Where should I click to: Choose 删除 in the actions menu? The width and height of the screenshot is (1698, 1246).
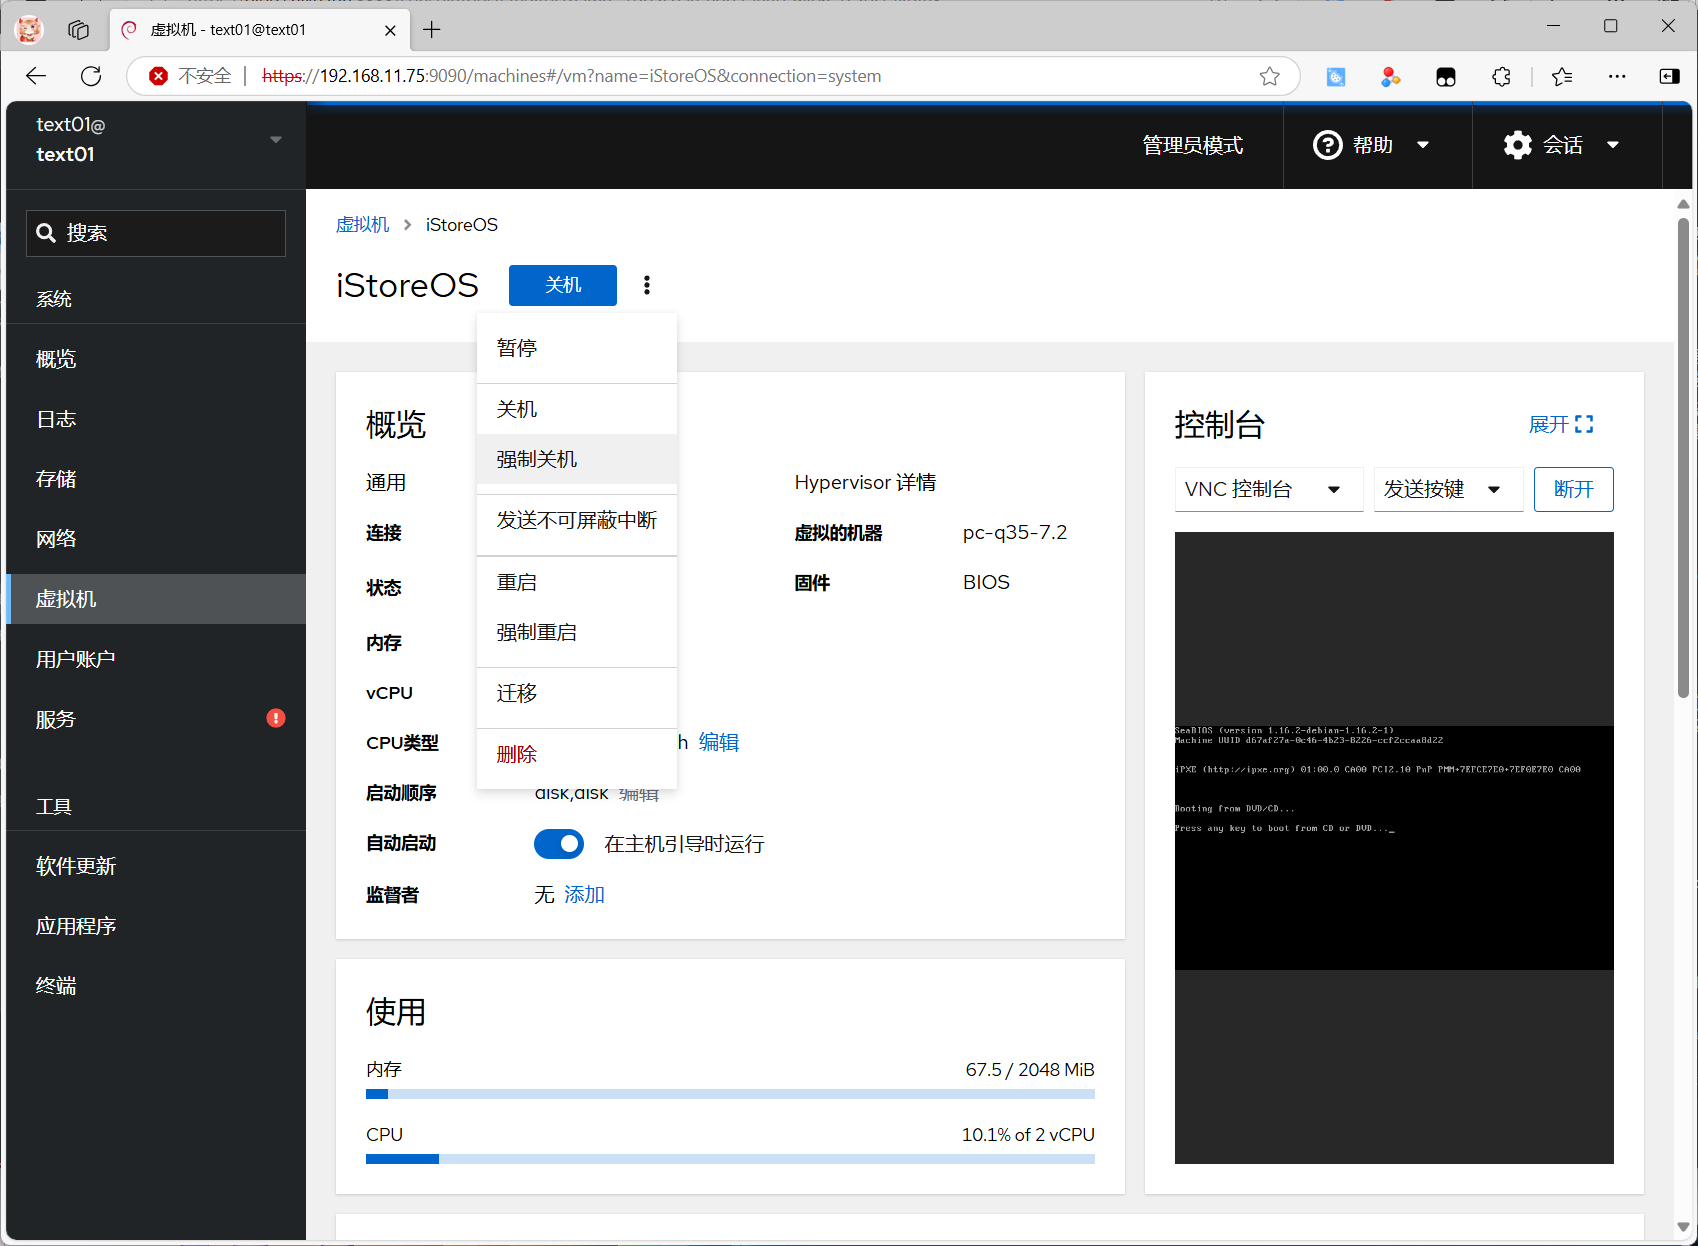517,754
